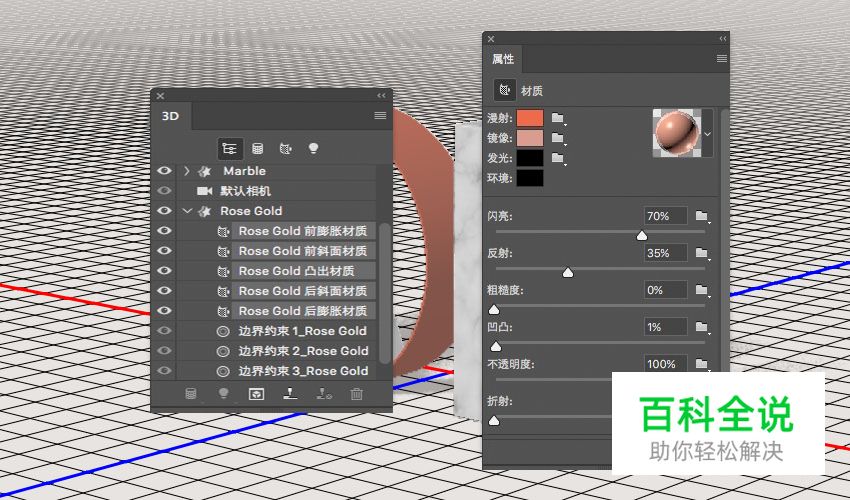Click the 闪亮 slider handle

[x=642, y=235]
